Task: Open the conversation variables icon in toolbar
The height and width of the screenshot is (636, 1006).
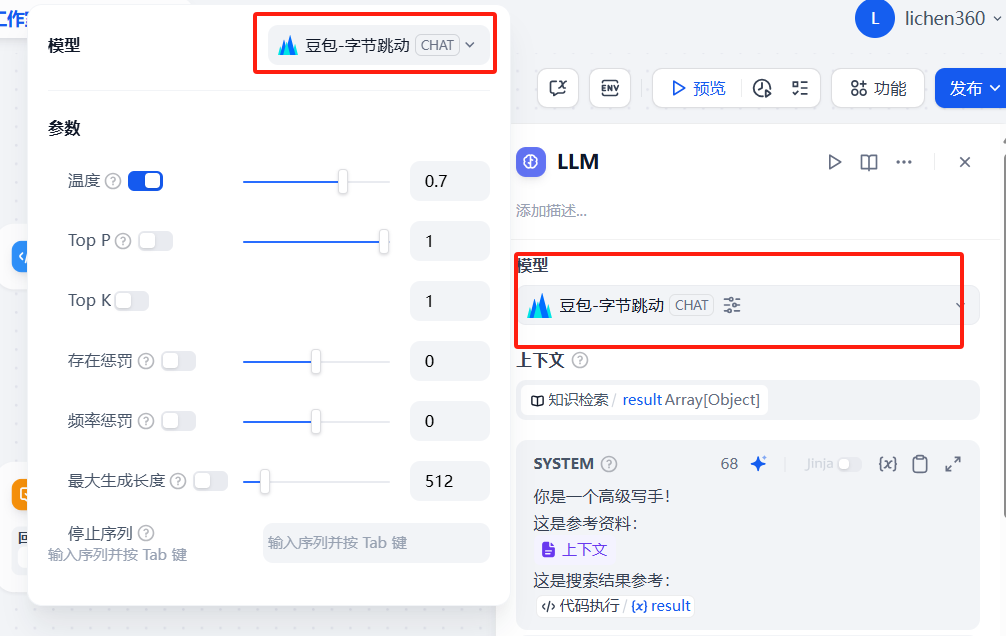Action: [558, 88]
